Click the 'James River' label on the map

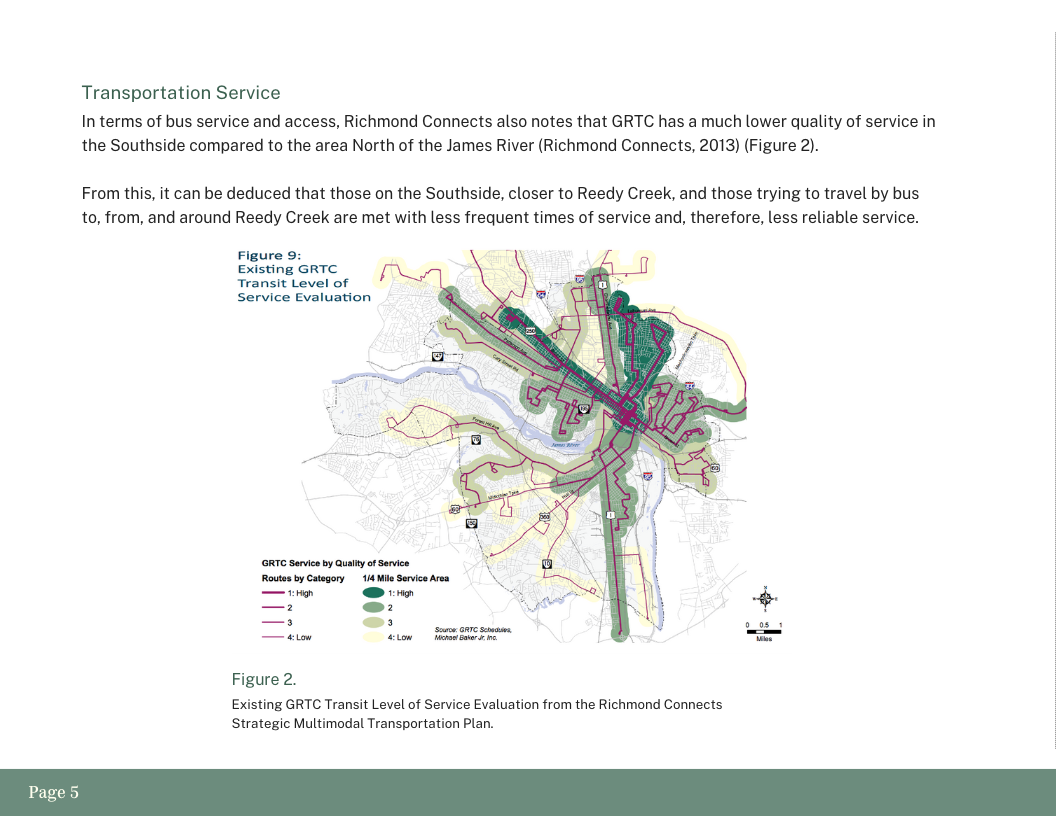pyautogui.click(x=565, y=445)
